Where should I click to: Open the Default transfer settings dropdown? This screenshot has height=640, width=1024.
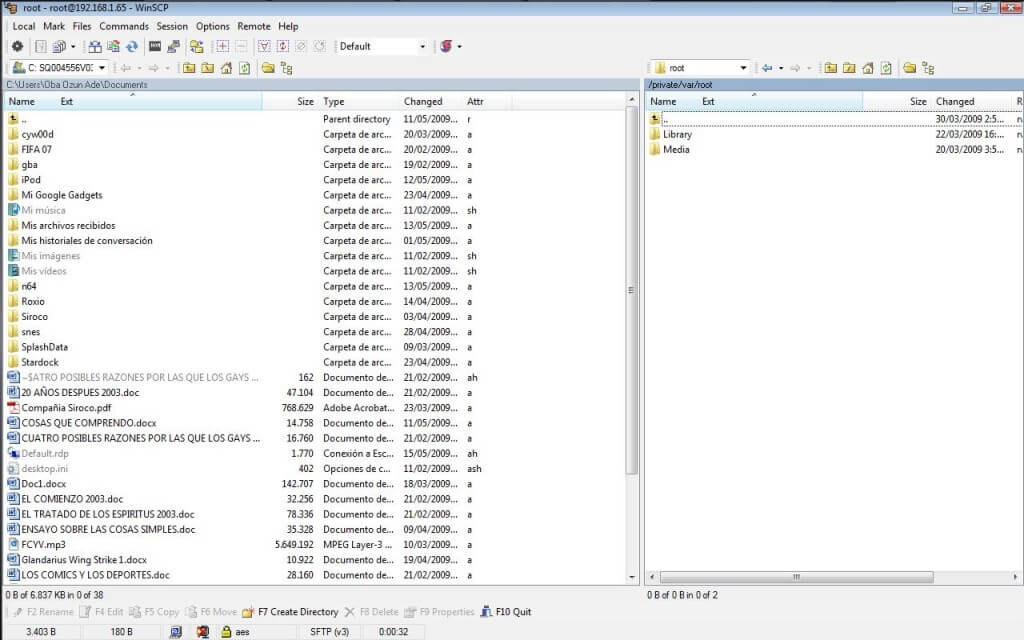(x=423, y=46)
